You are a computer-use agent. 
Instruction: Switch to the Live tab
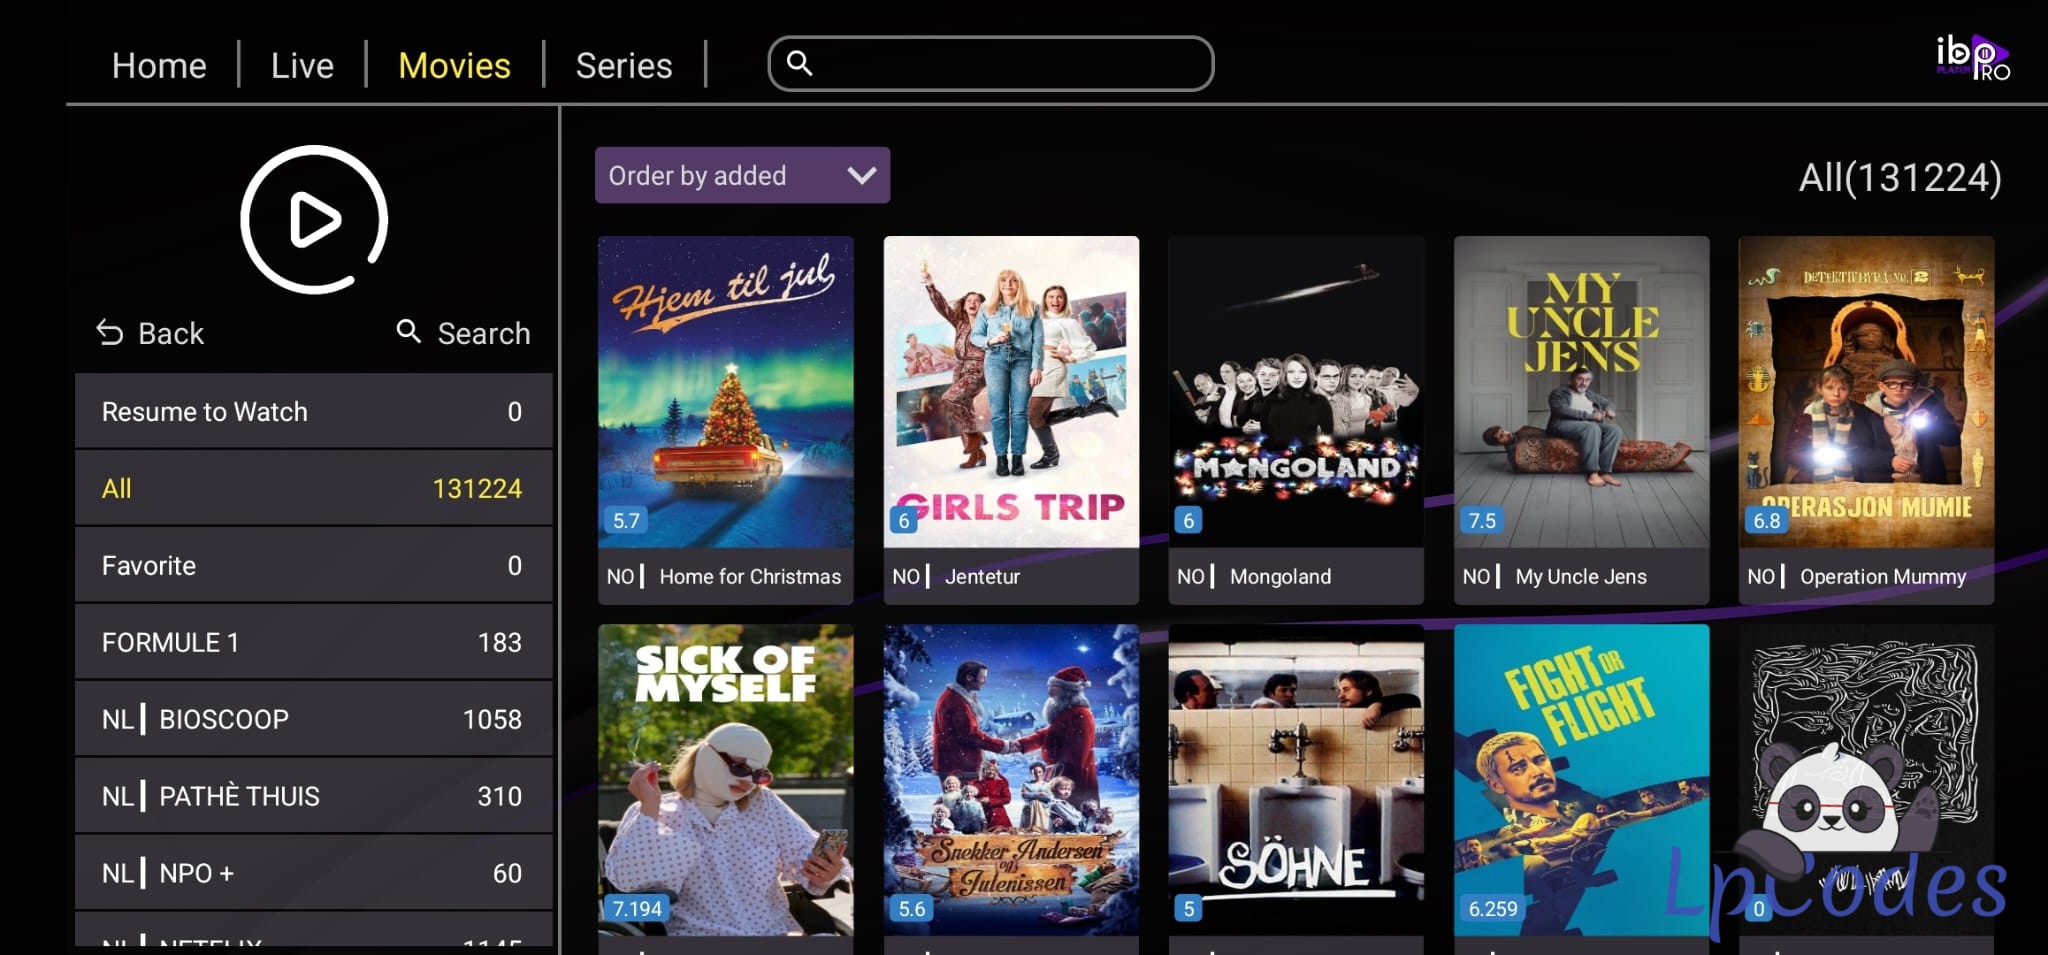[x=302, y=65]
